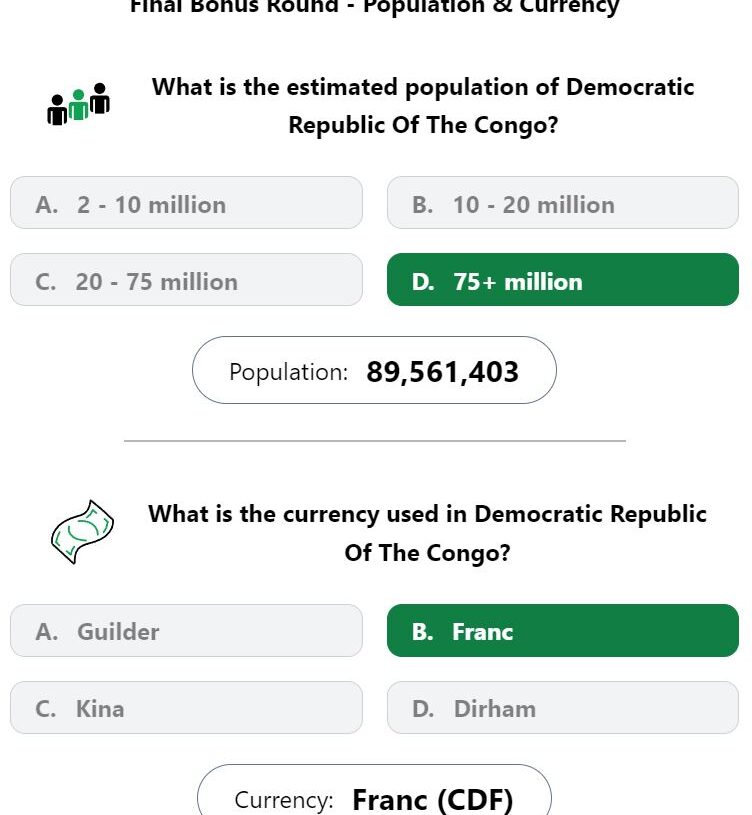Select answer A. 2 - 10 million

(x=186, y=203)
